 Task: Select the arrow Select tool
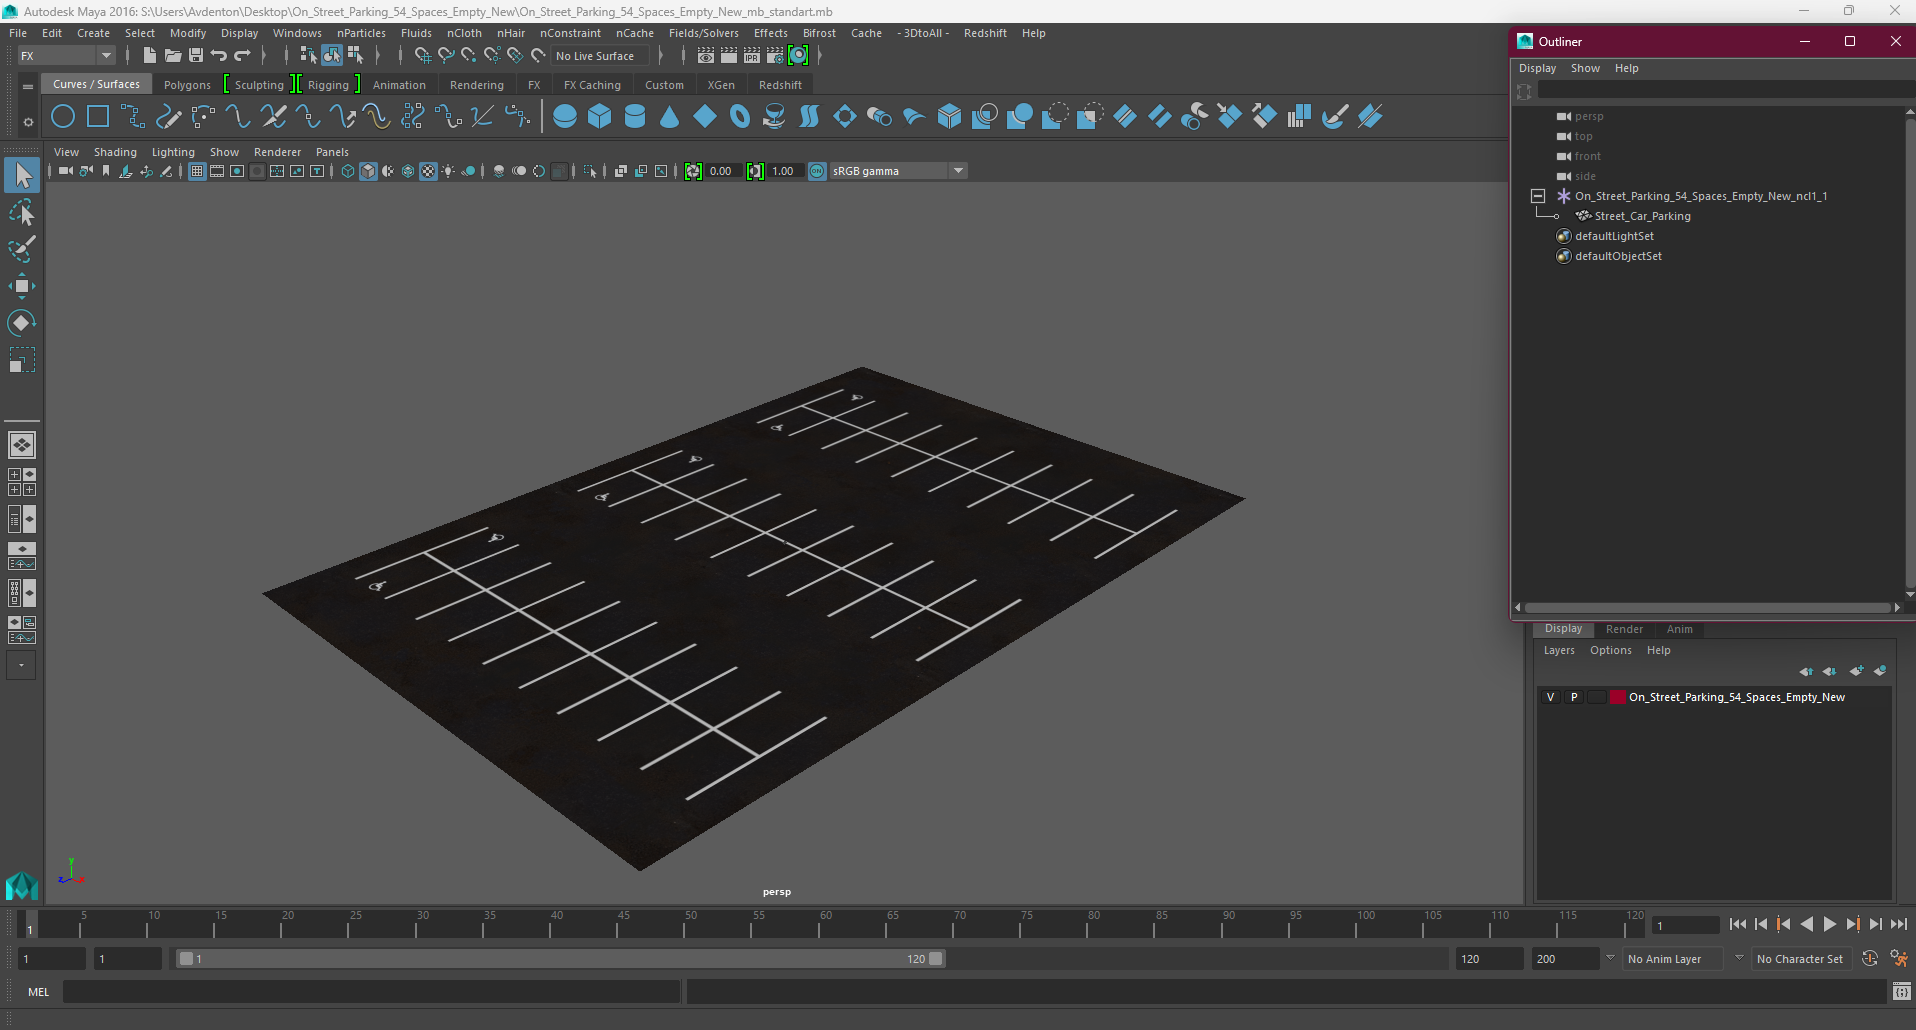pos(22,176)
